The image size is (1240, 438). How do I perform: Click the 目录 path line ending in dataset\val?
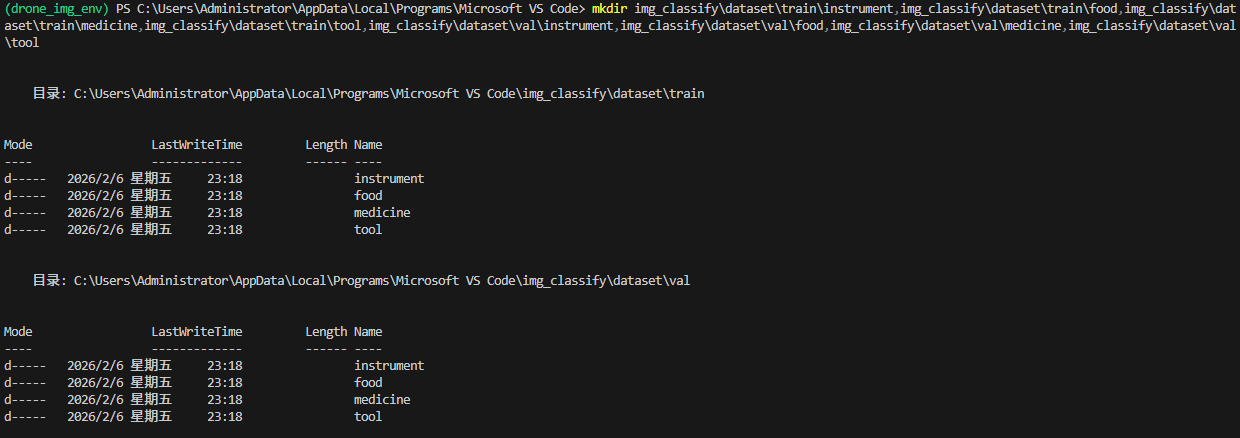click(x=361, y=281)
